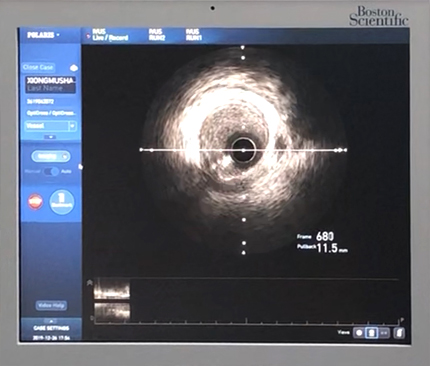This screenshot has height=366, width=430.
Task: Expand the case details chevron below Vessel
Action: tap(50, 137)
